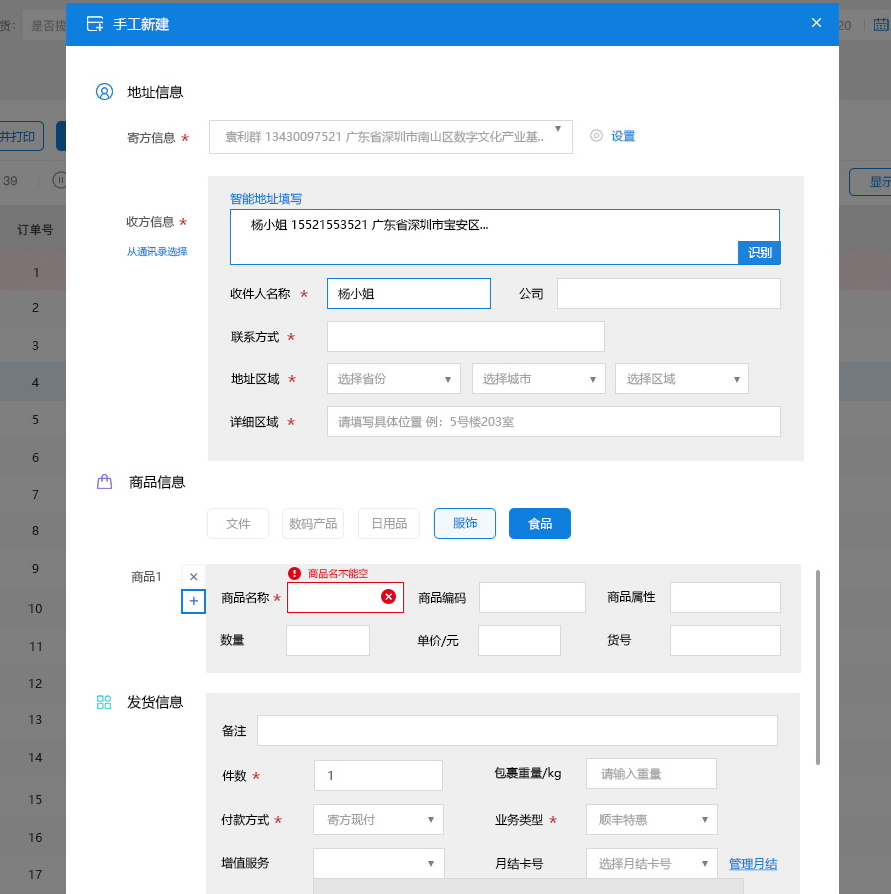Select the 文件 product category
Viewport: 891px width, 894px height.
[238, 524]
